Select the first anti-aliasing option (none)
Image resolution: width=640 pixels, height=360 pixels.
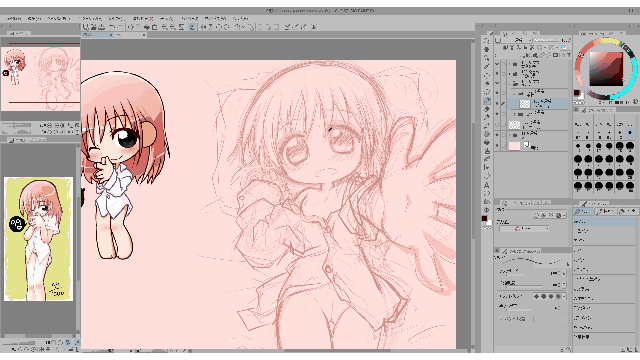click(536, 296)
